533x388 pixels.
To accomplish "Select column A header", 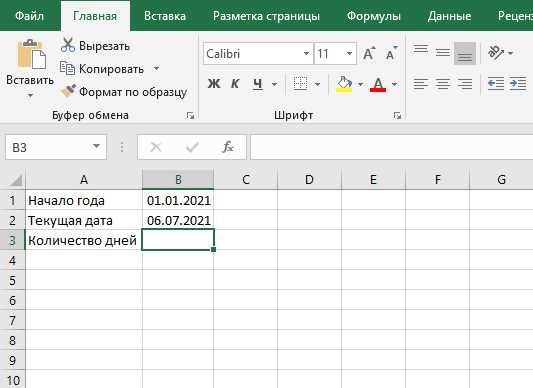I will click(84, 179).
